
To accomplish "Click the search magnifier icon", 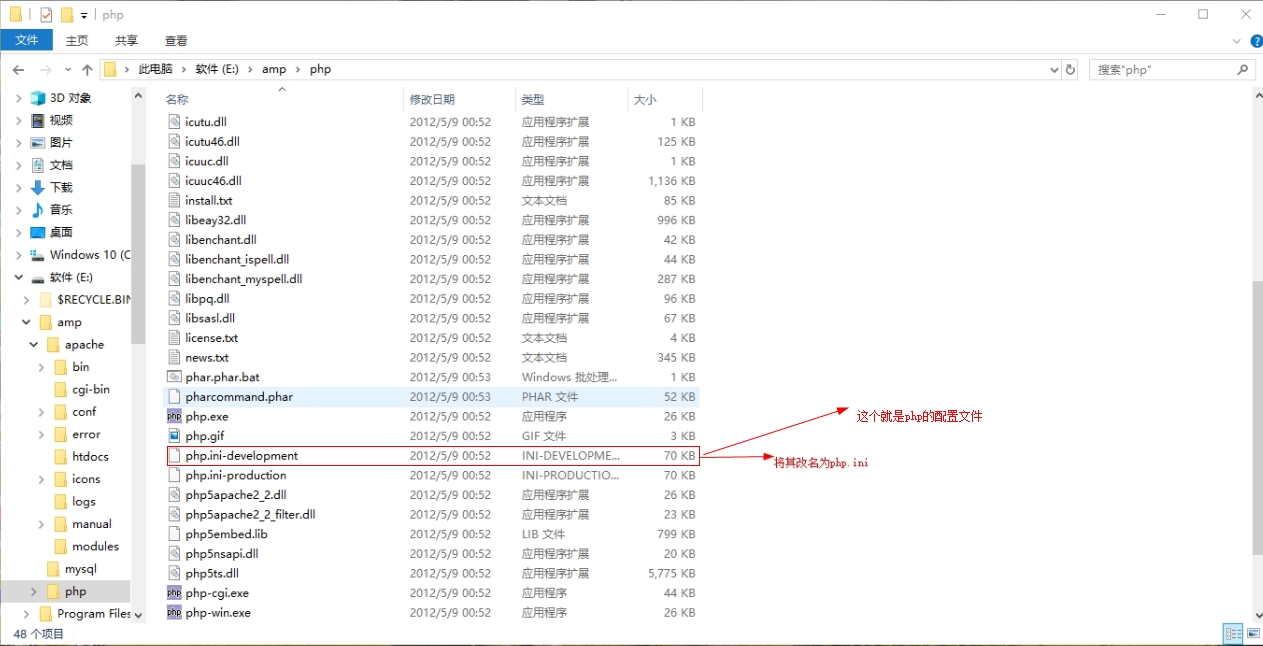I will 1243,69.
